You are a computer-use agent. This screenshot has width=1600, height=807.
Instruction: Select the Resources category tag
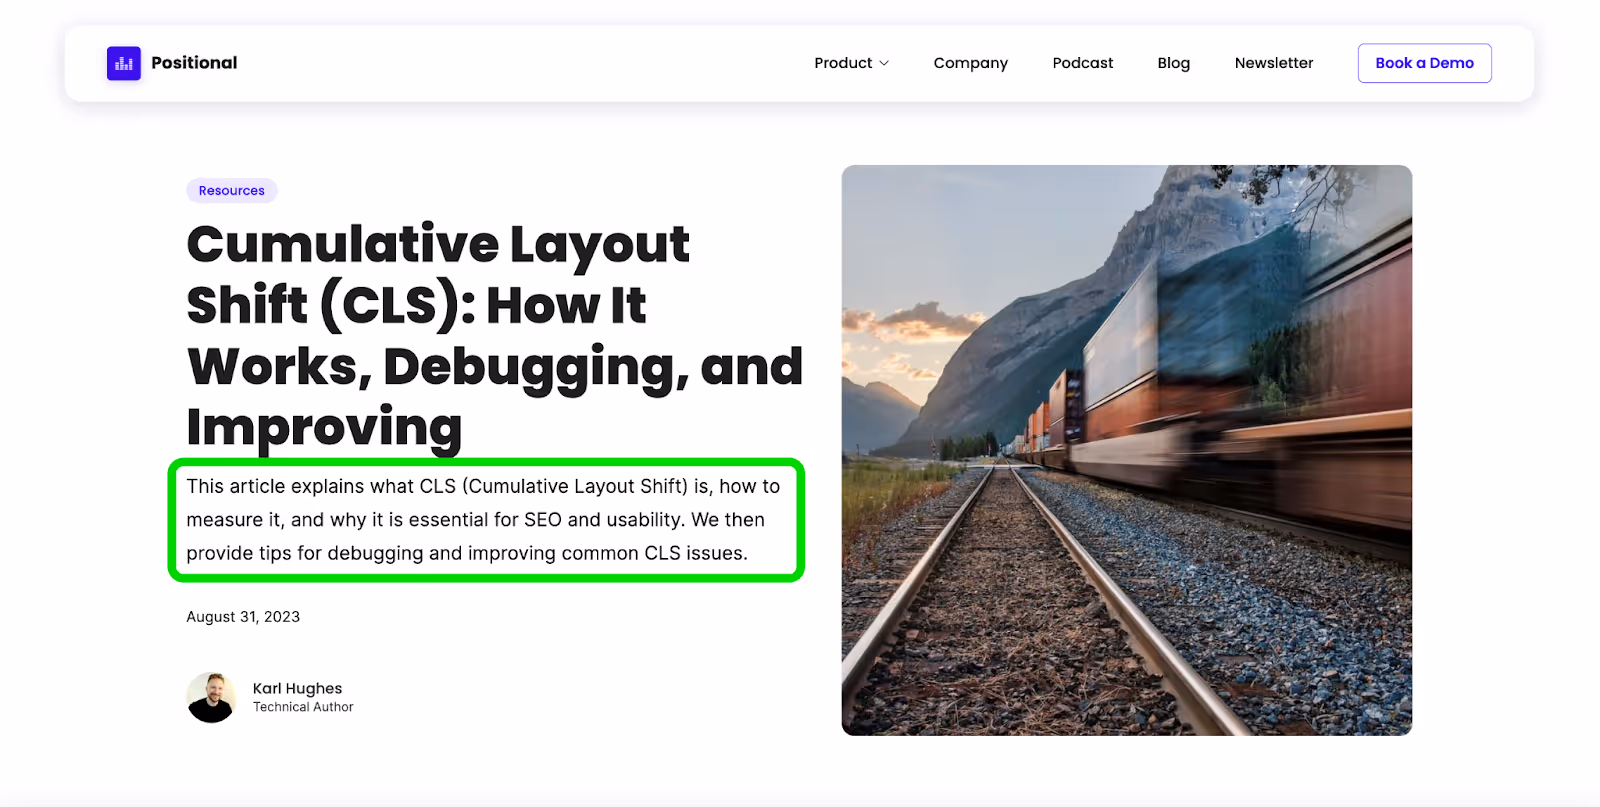(231, 191)
